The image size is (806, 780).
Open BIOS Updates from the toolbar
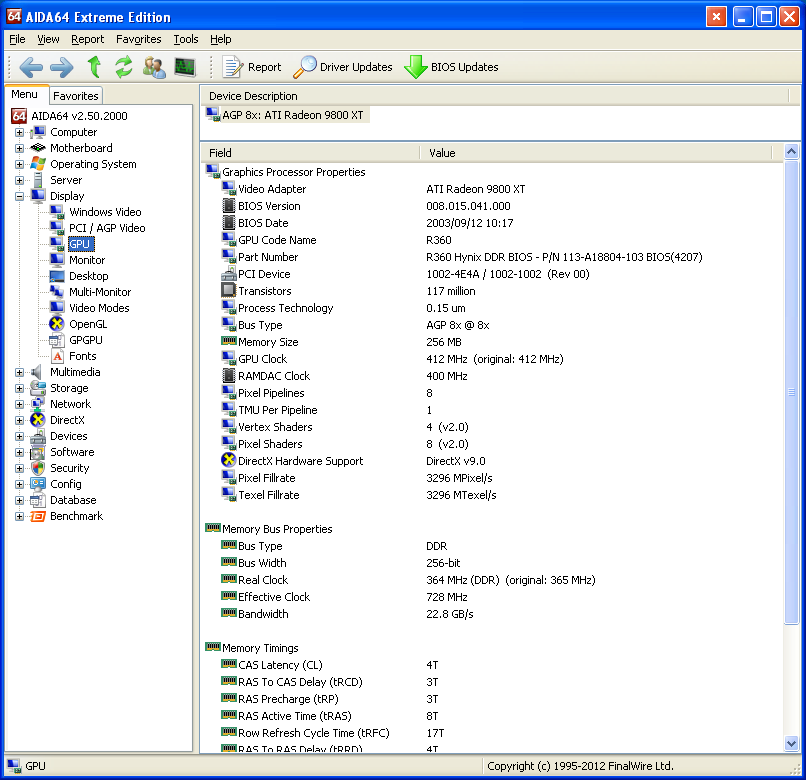(x=451, y=67)
